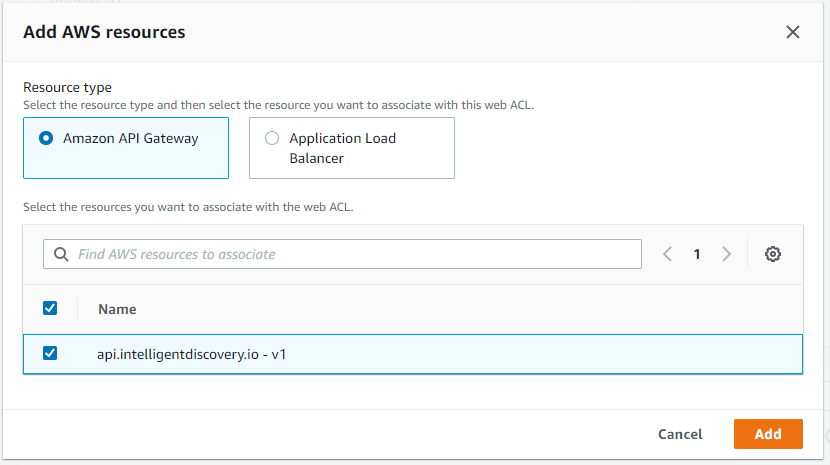Select the Amazon API Gateway radio button
Image resolution: width=830 pixels, height=465 pixels.
tap(46, 138)
